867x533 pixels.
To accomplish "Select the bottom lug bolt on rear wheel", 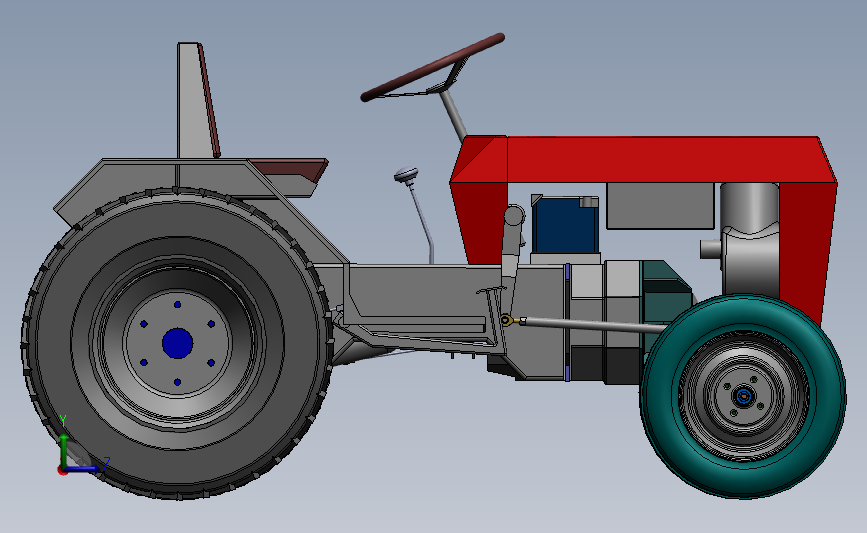I will (x=177, y=382).
